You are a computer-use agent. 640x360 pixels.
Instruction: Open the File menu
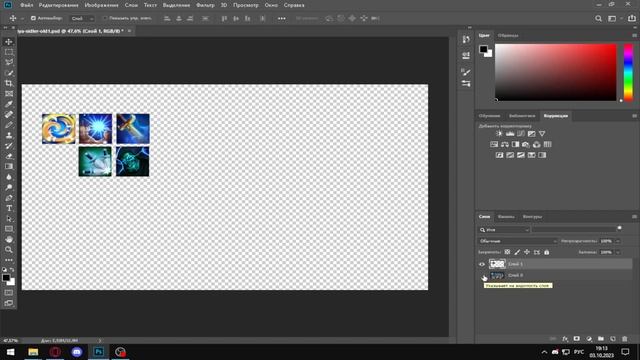click(27, 5)
